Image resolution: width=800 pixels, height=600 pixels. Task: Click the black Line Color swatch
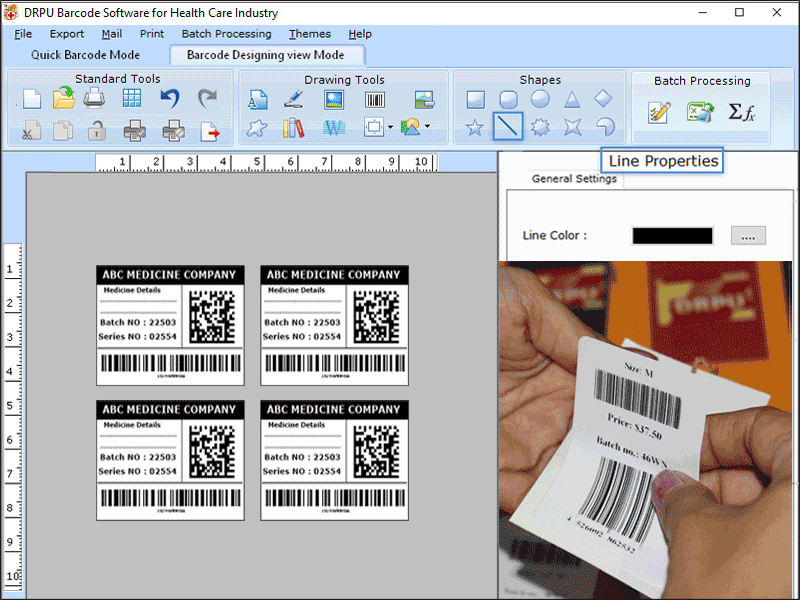(x=672, y=235)
